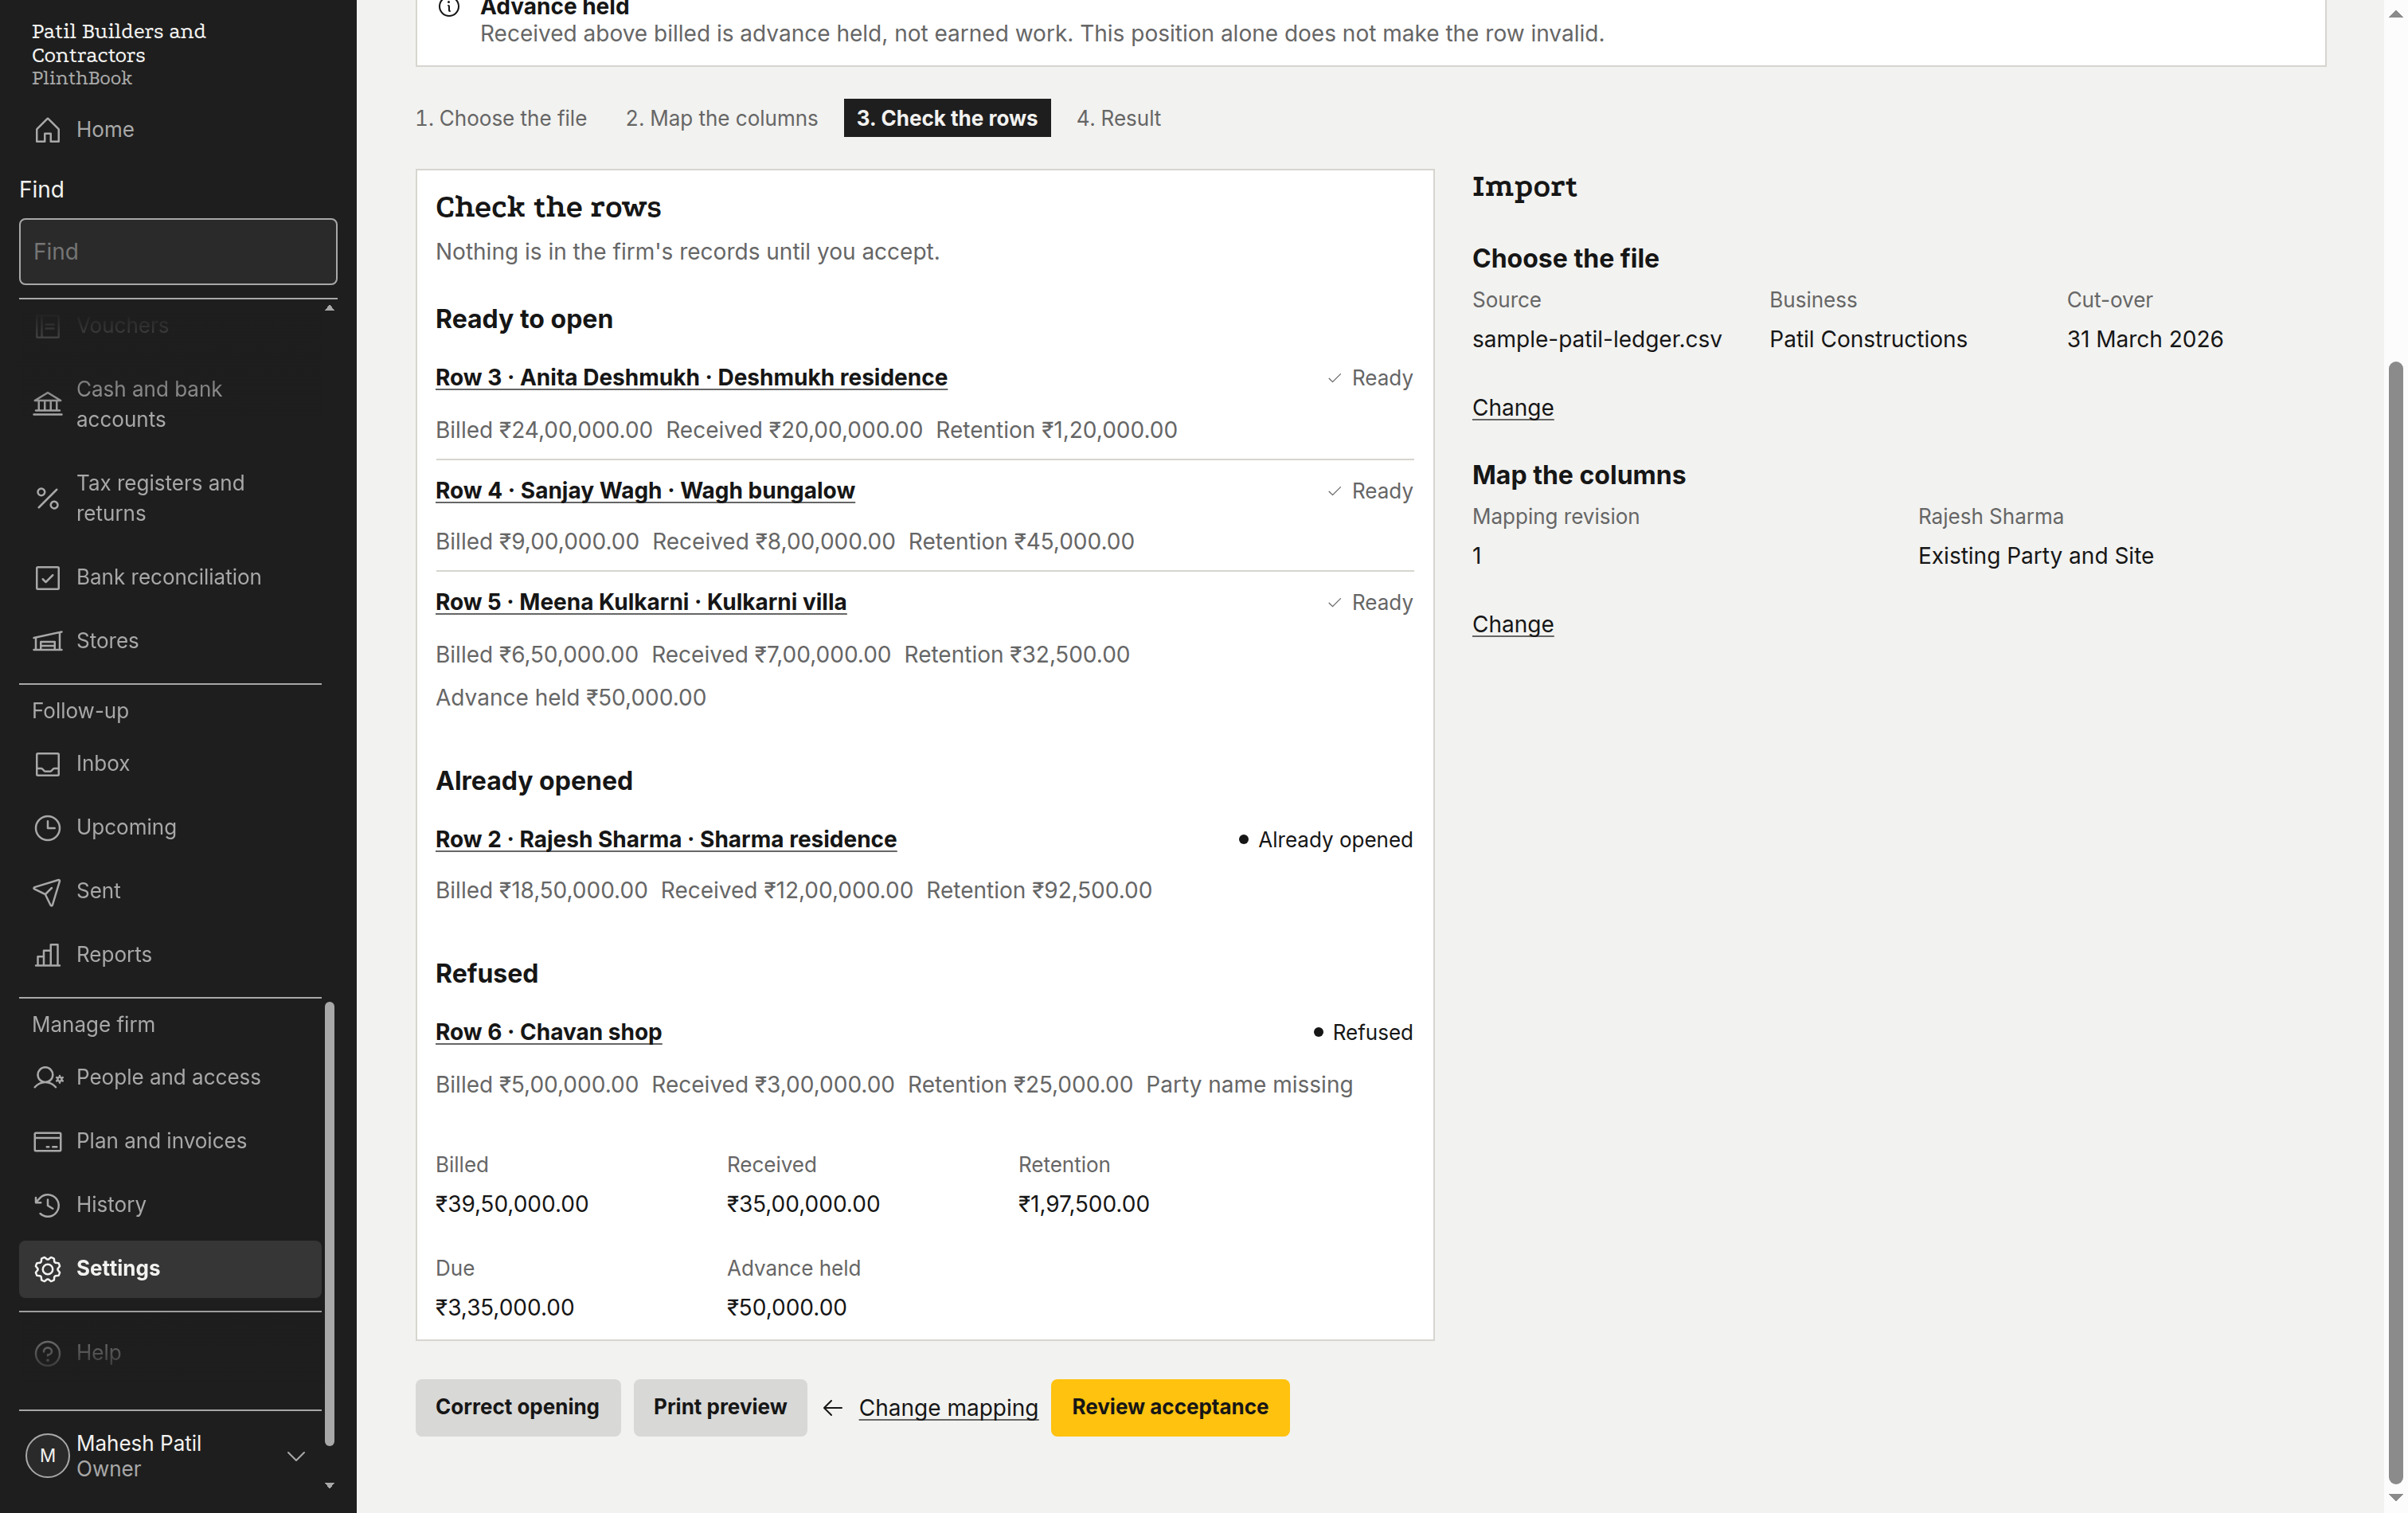Screen dimensions: 2408x1513
Task: Click the Ready status on Row 5
Action: click(1369, 603)
